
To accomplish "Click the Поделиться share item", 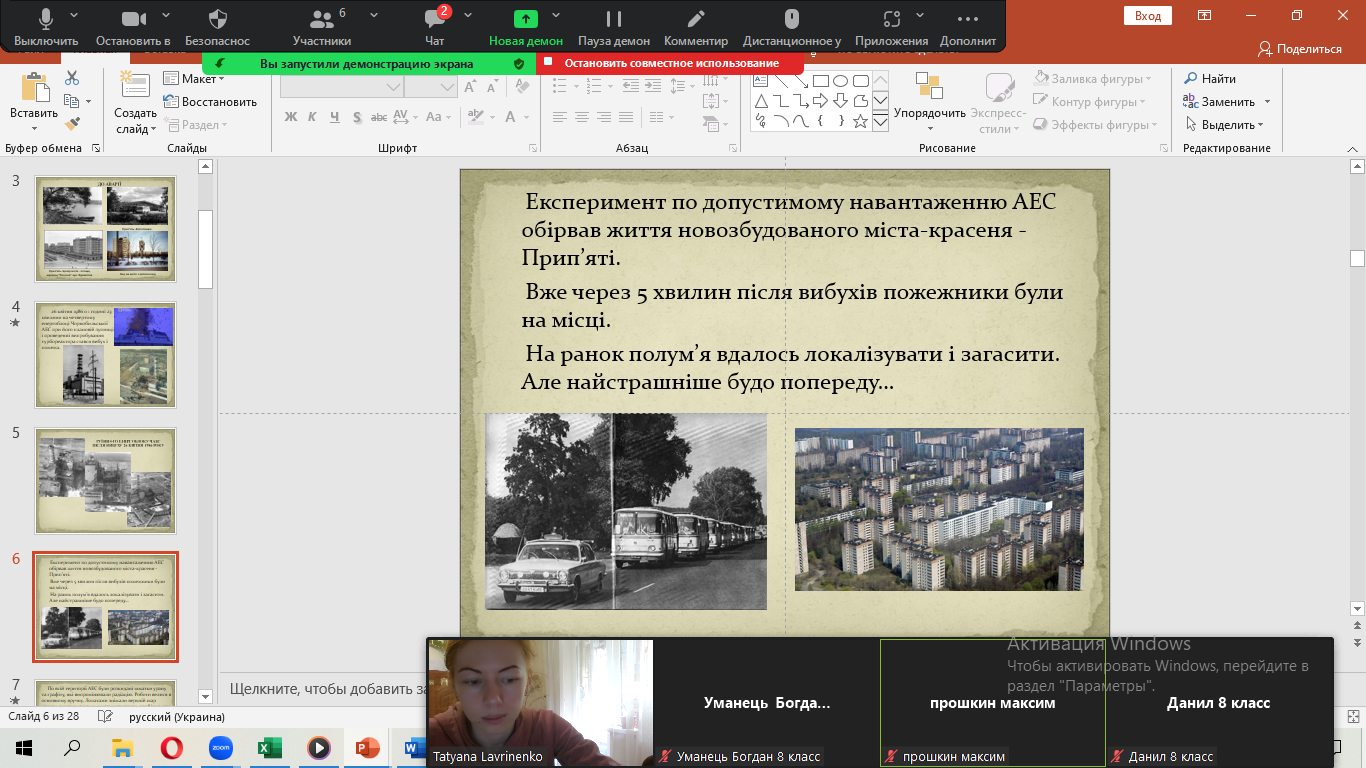I will click(x=1300, y=49).
